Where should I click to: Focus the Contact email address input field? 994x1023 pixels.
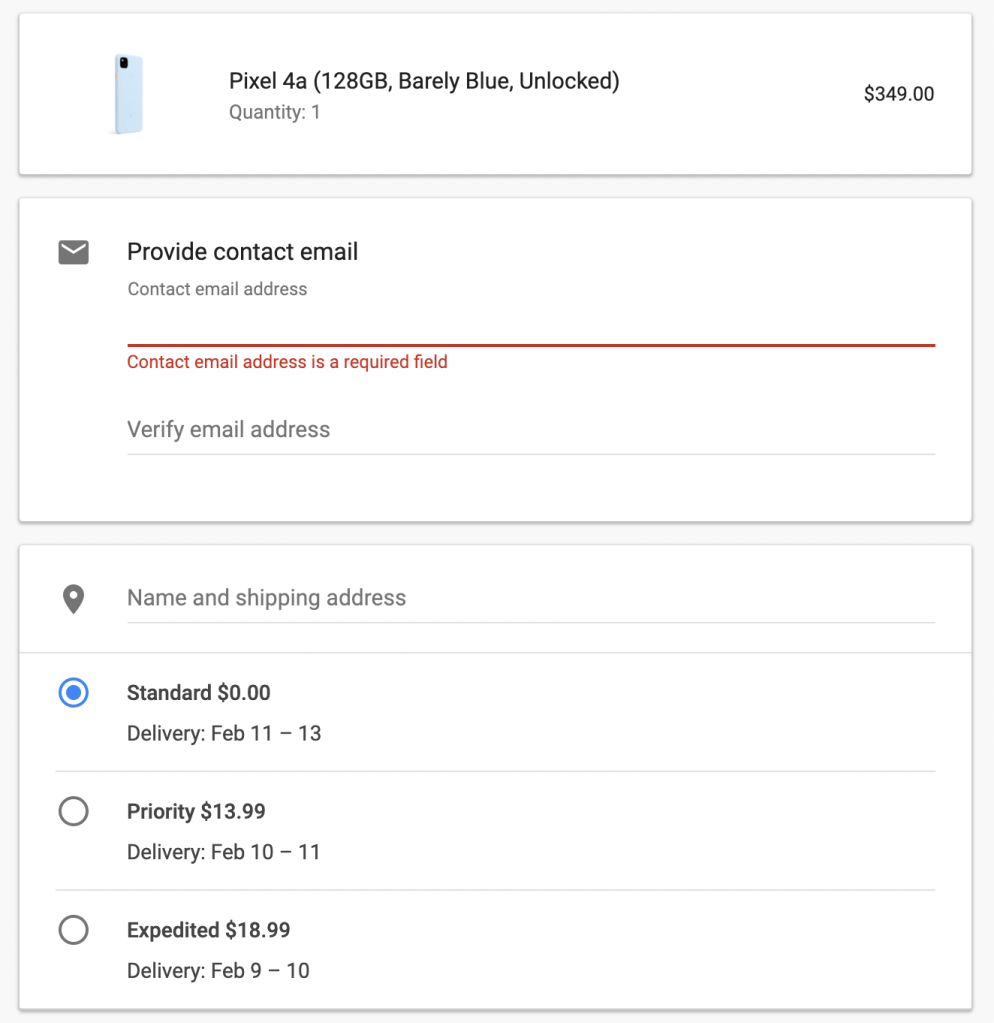530,324
